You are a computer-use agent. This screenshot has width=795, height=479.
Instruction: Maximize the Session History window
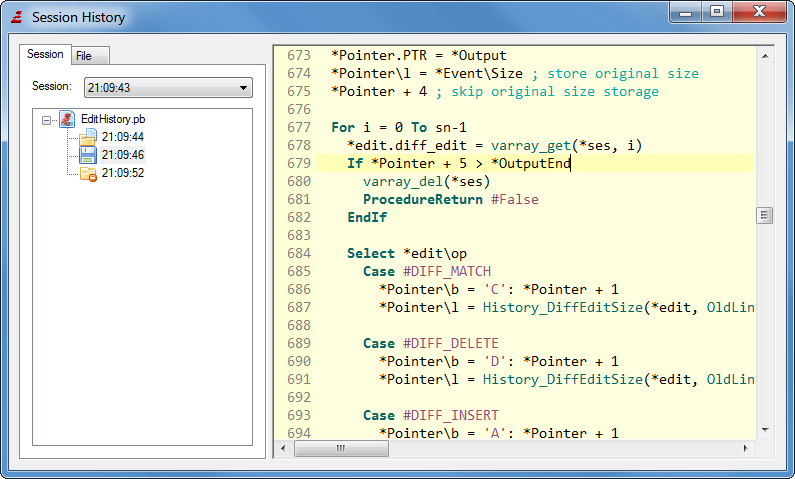click(x=716, y=12)
